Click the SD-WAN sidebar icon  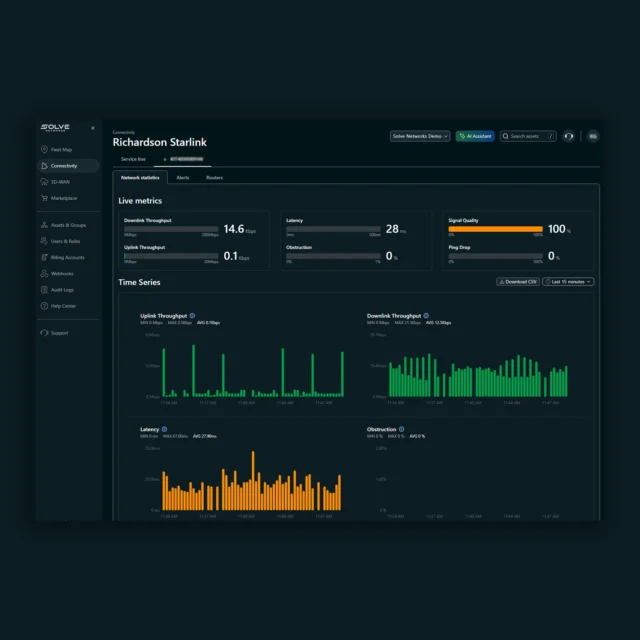[43, 182]
